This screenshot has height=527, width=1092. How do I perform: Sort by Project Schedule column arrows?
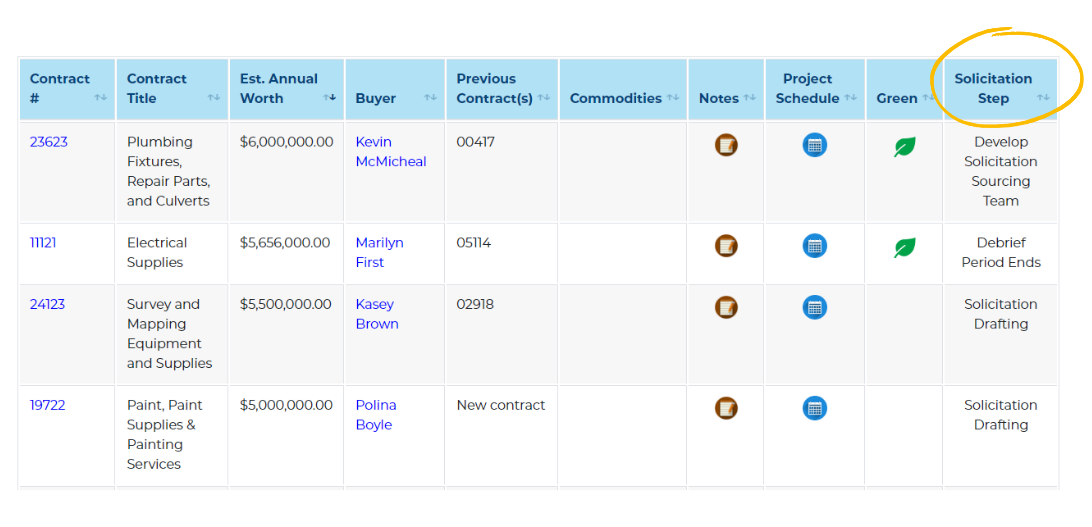[850, 98]
